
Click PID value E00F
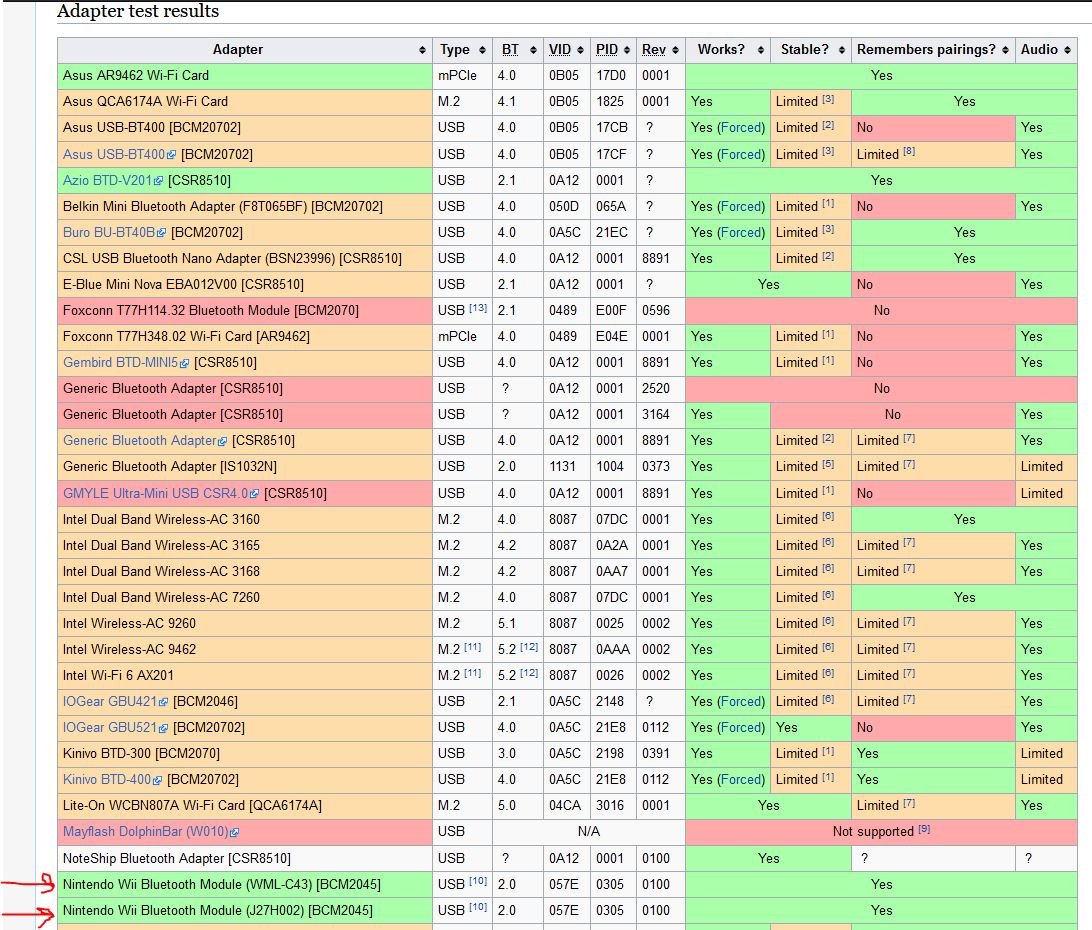click(x=611, y=311)
